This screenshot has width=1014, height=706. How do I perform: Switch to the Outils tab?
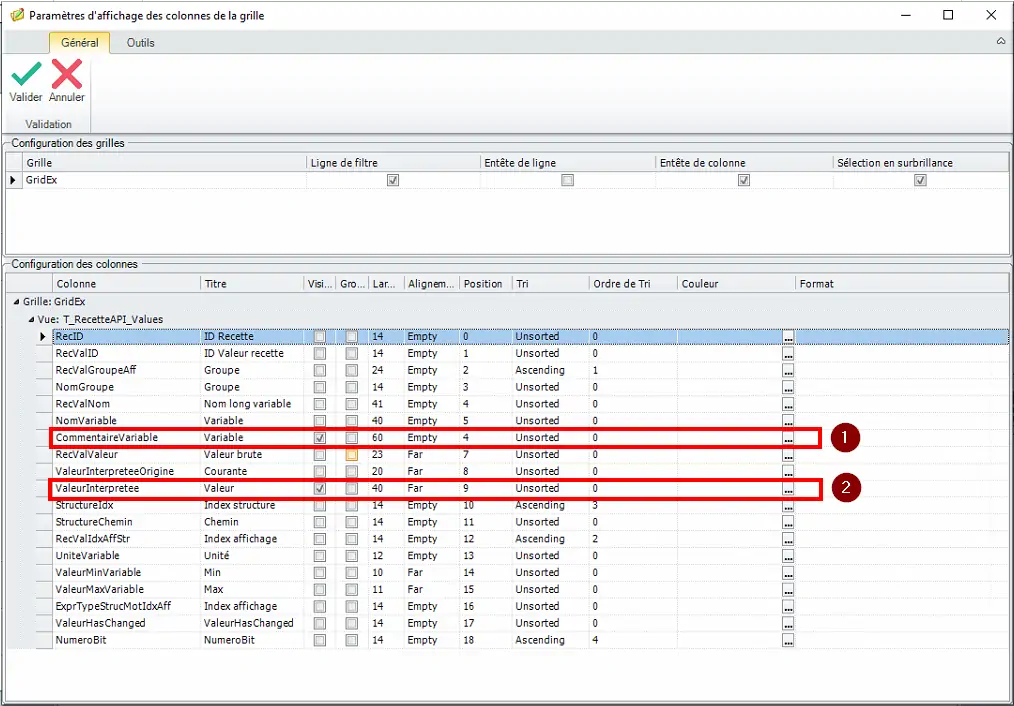(x=140, y=43)
